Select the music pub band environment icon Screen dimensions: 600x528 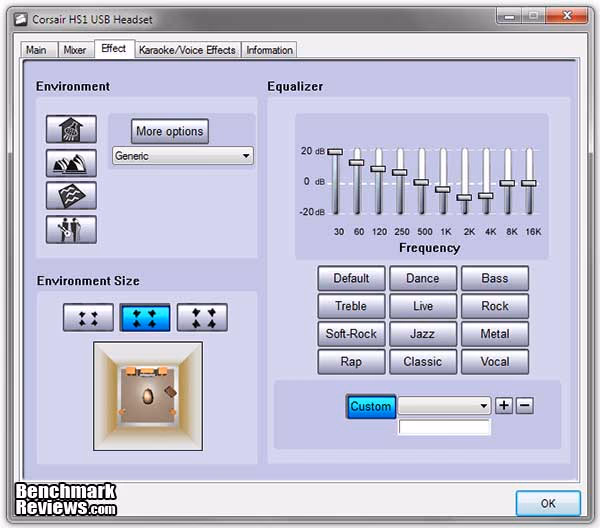71,229
